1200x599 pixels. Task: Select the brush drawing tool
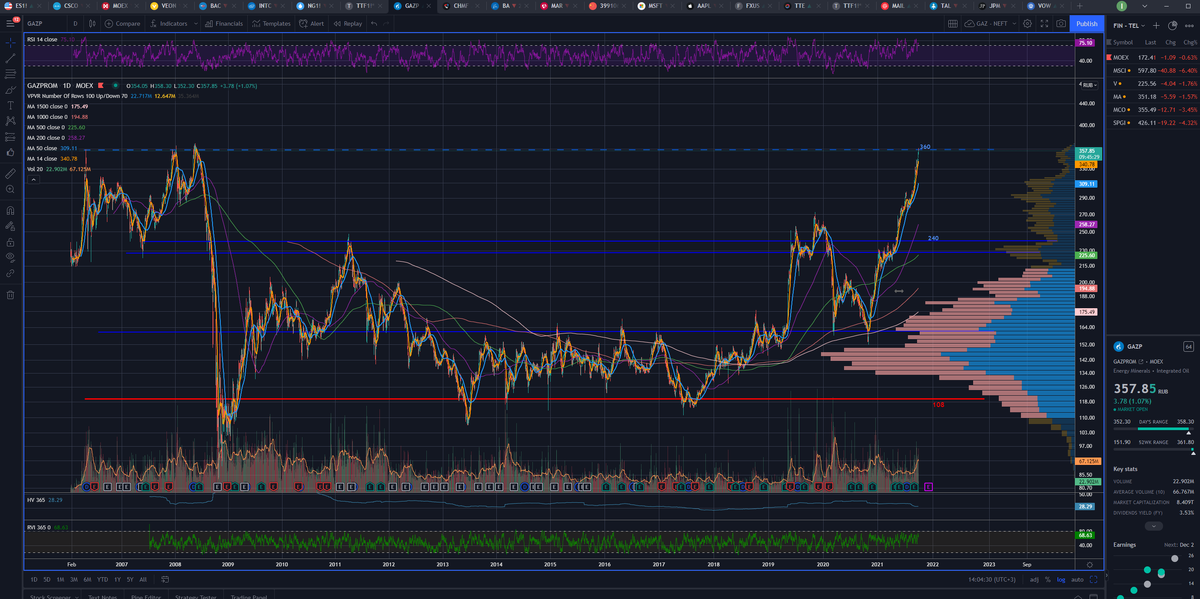click(10, 90)
